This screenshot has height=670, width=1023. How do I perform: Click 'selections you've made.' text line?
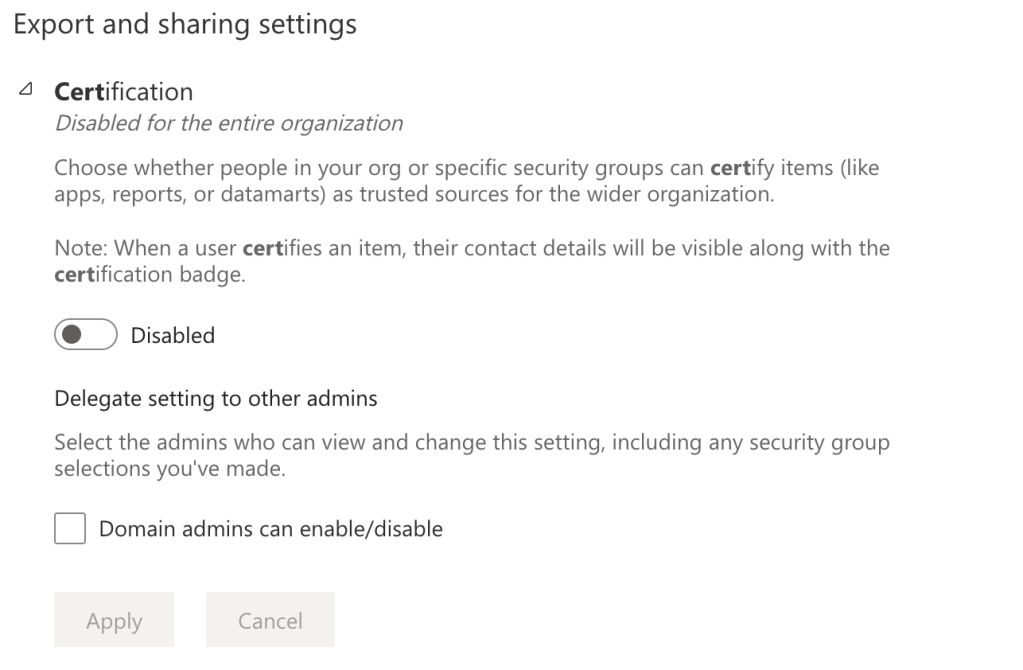tap(169, 469)
